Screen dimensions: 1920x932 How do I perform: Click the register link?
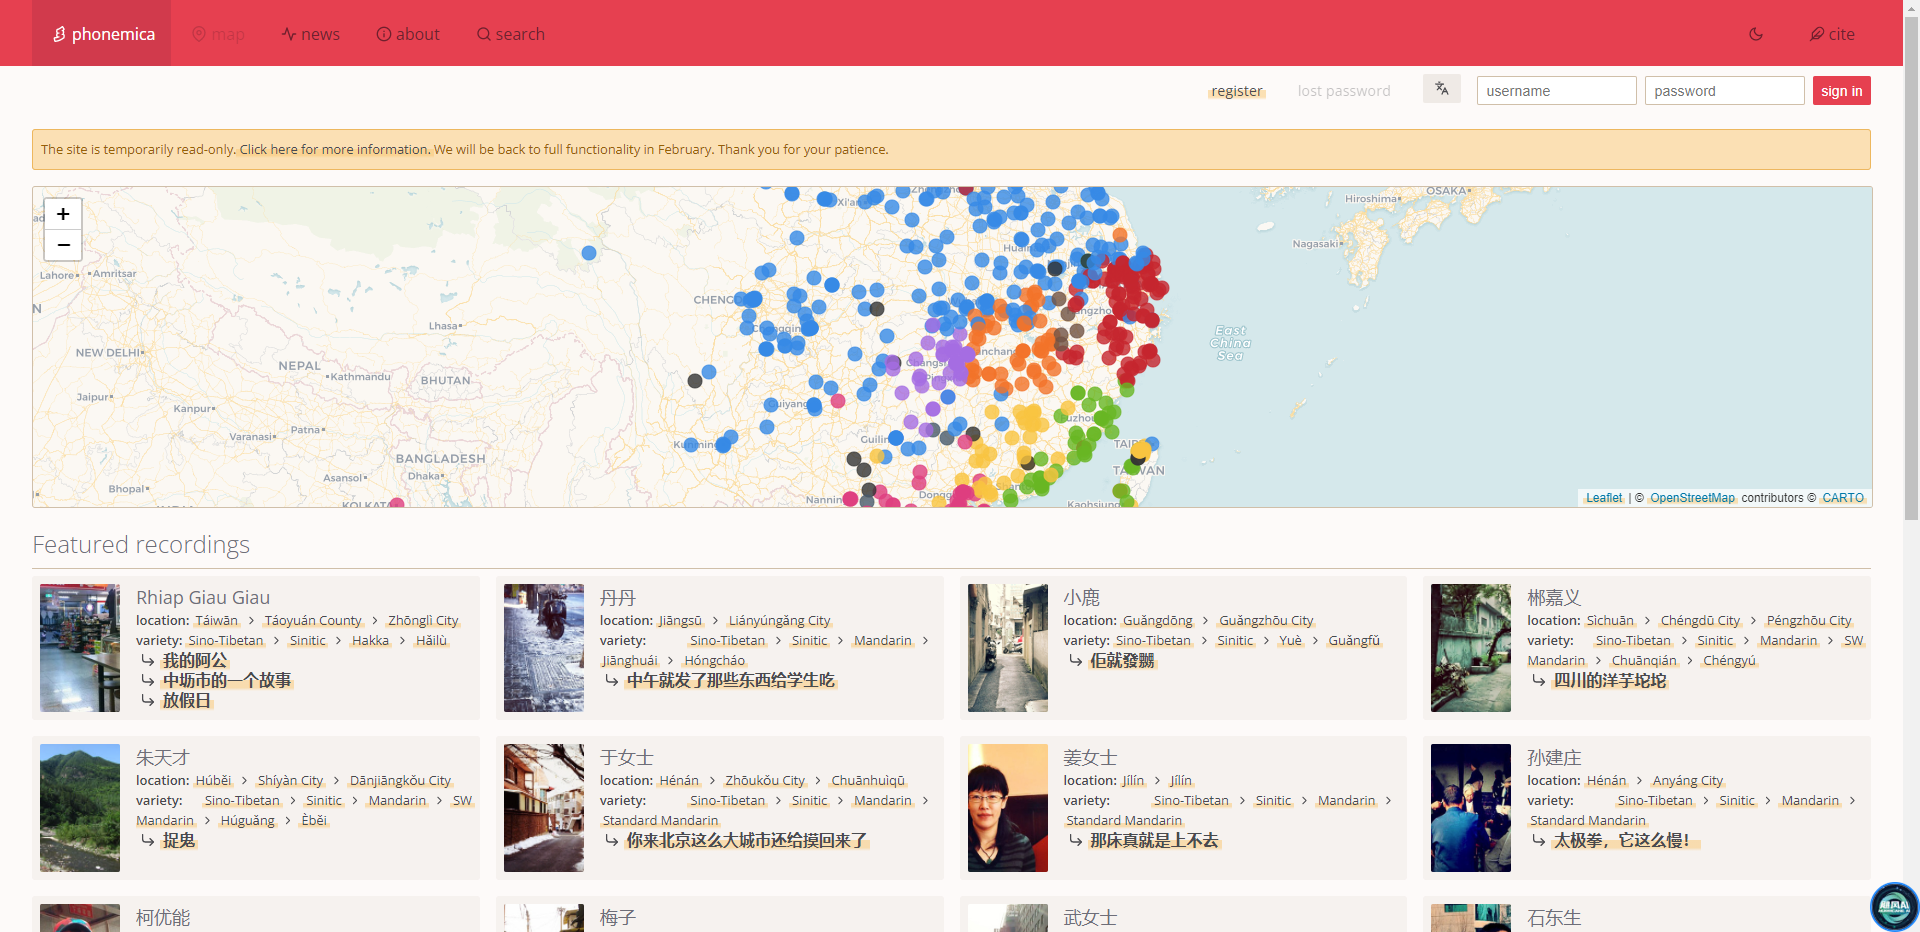point(1237,91)
